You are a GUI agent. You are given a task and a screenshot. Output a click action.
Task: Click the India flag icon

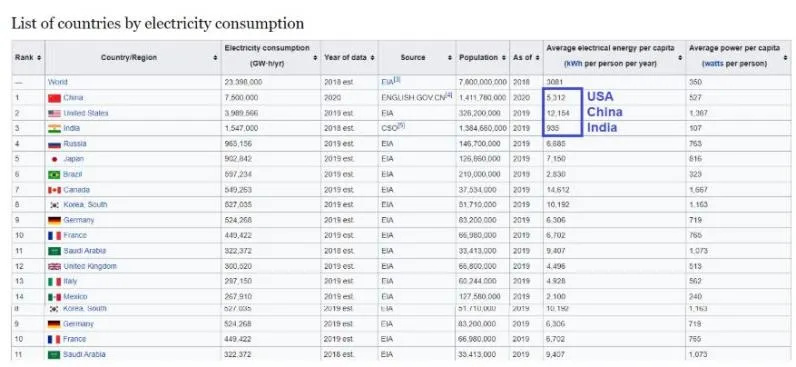(54, 128)
